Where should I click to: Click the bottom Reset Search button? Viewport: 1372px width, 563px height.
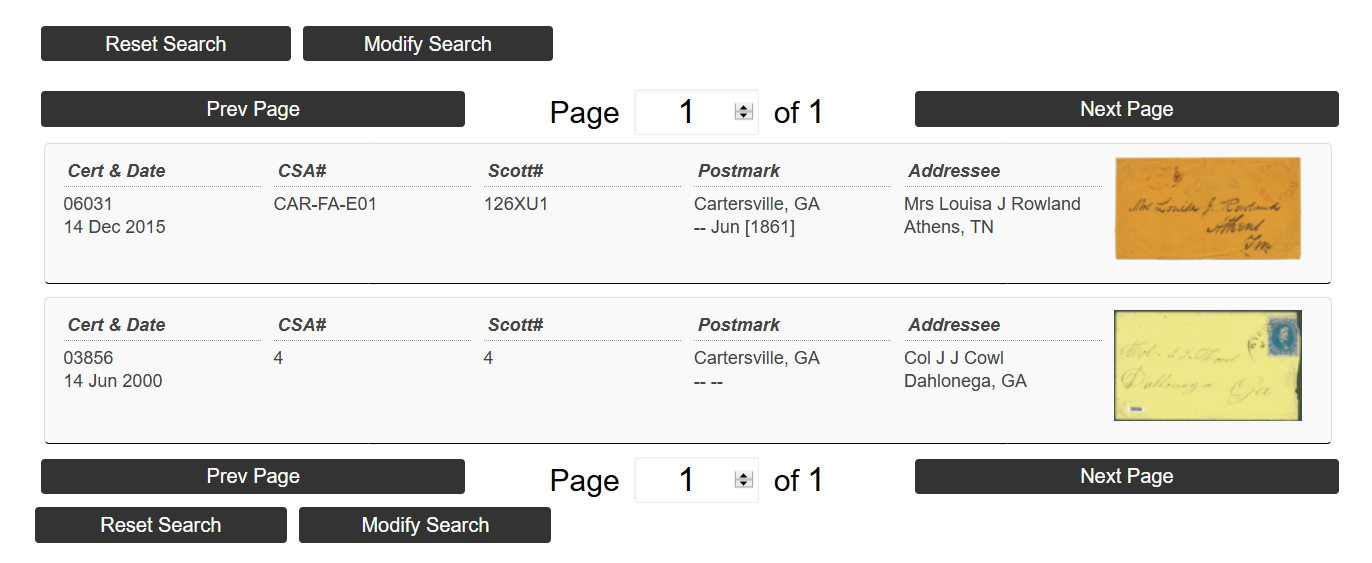(x=161, y=525)
